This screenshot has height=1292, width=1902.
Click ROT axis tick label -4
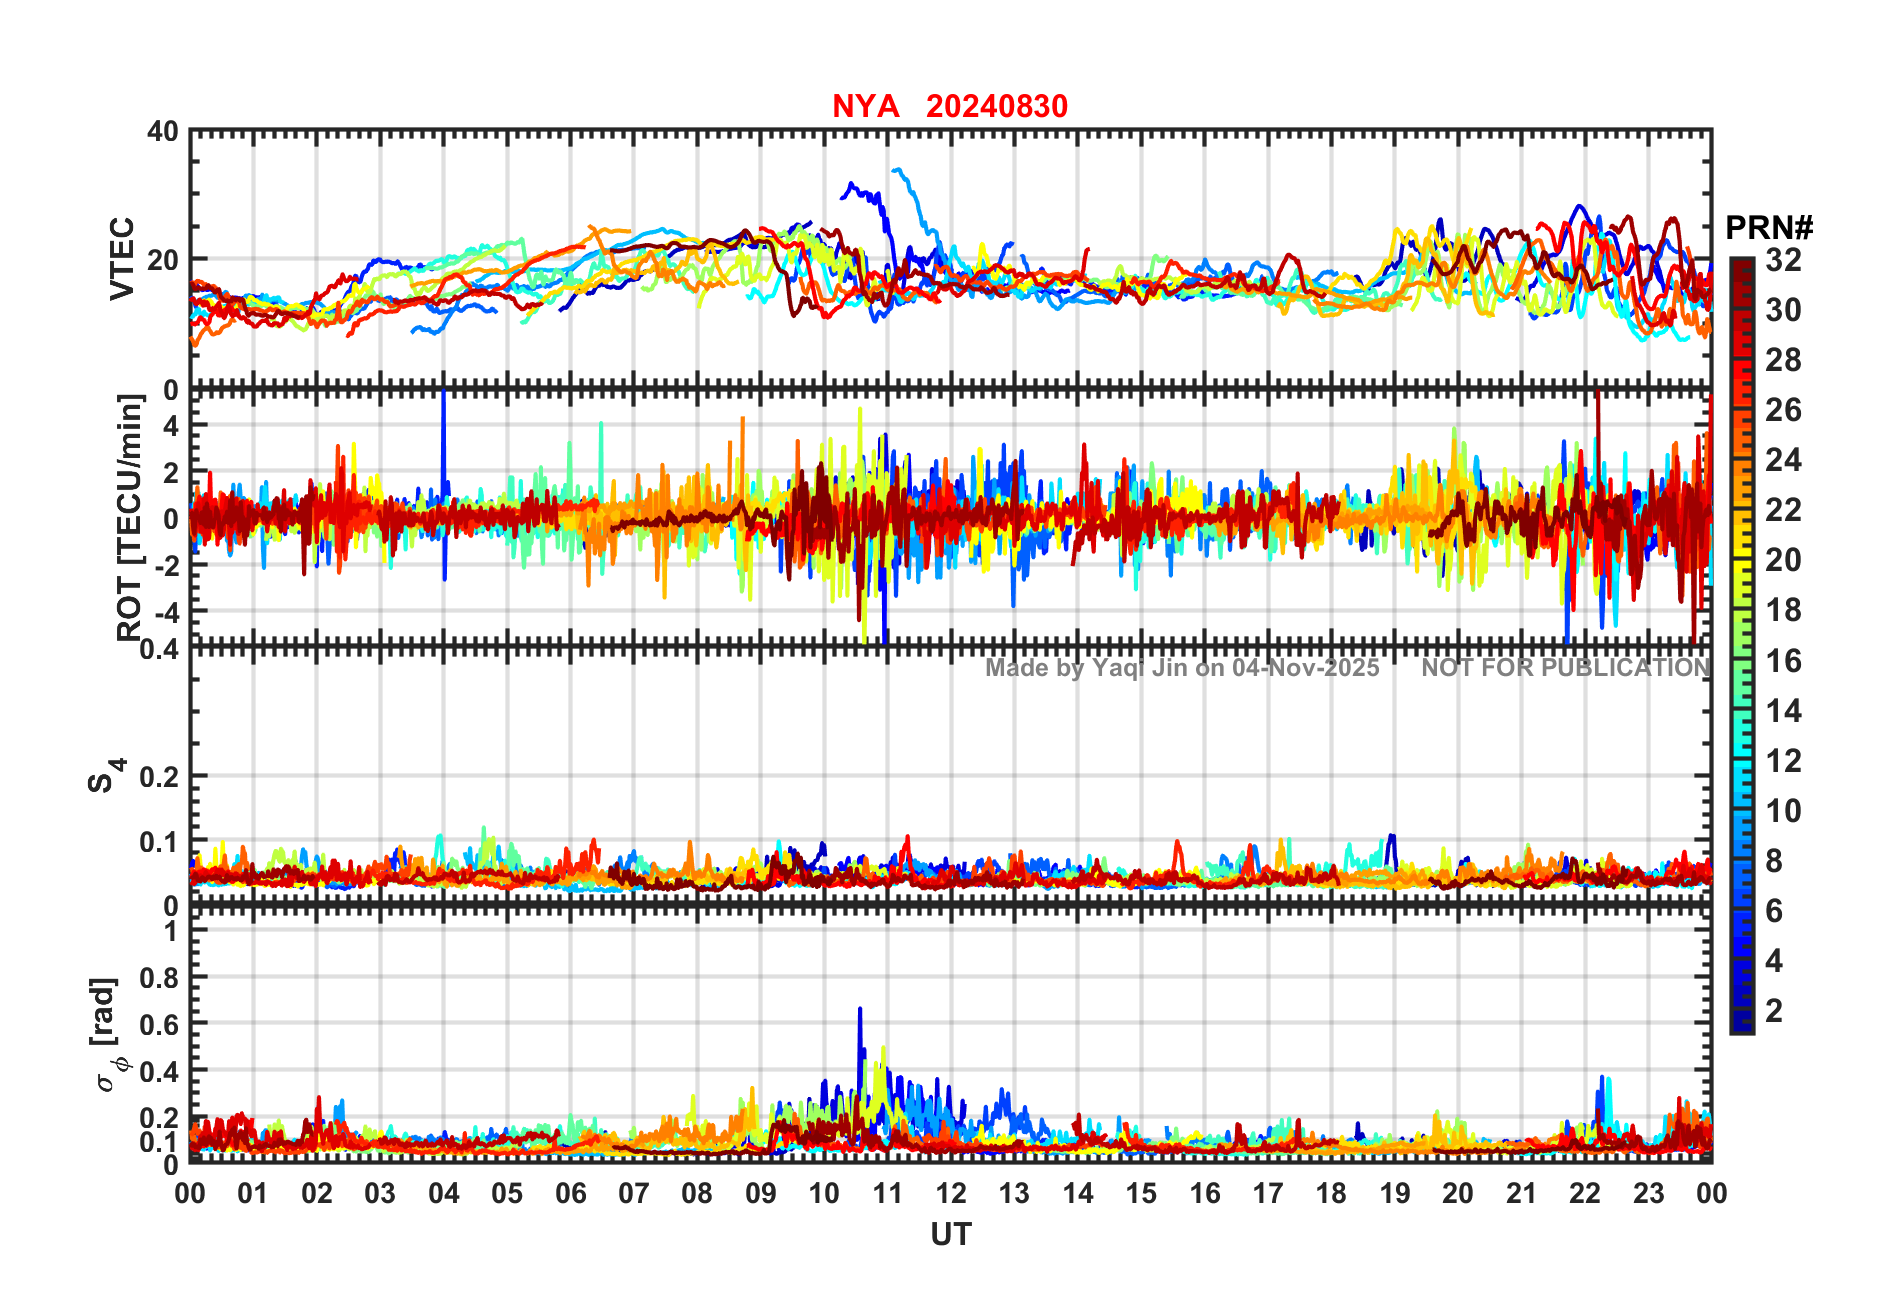click(166, 611)
